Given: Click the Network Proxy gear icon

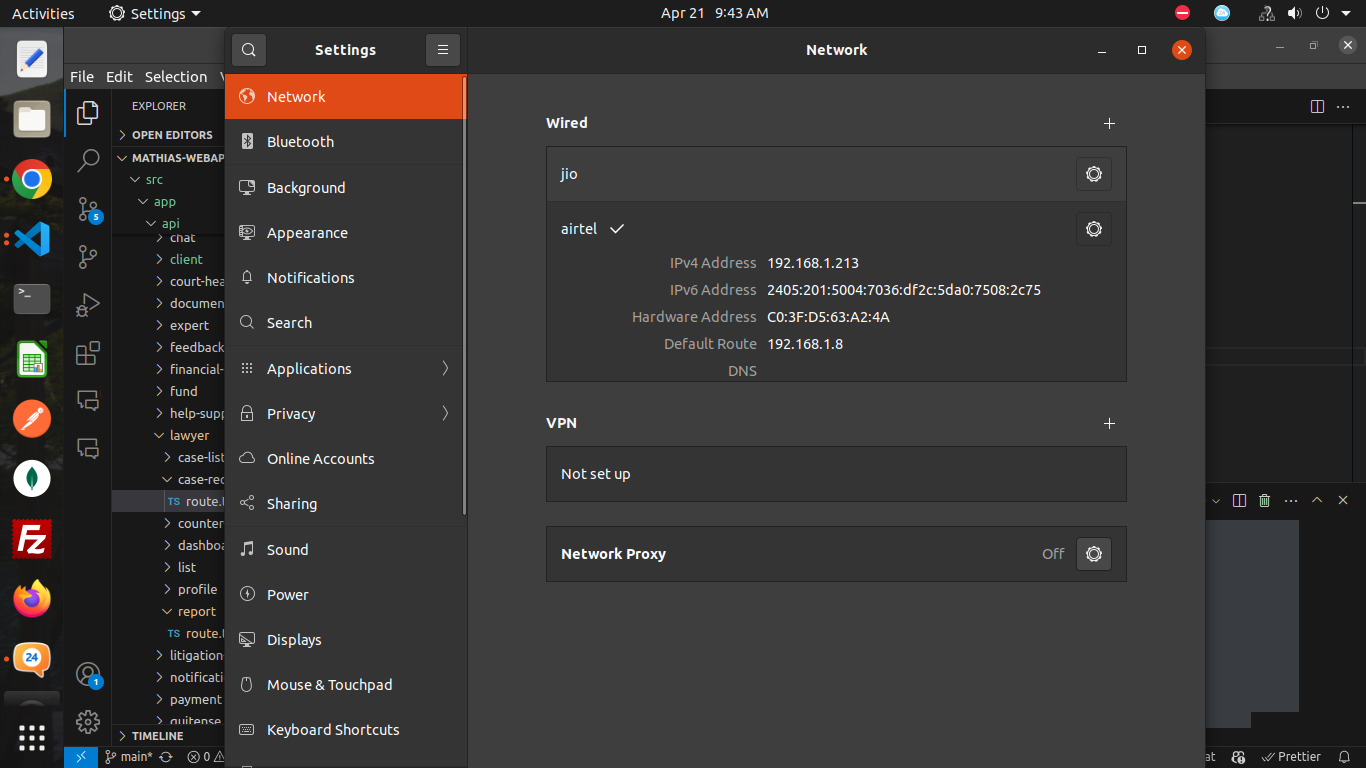Looking at the screenshot, I should tap(1093, 554).
